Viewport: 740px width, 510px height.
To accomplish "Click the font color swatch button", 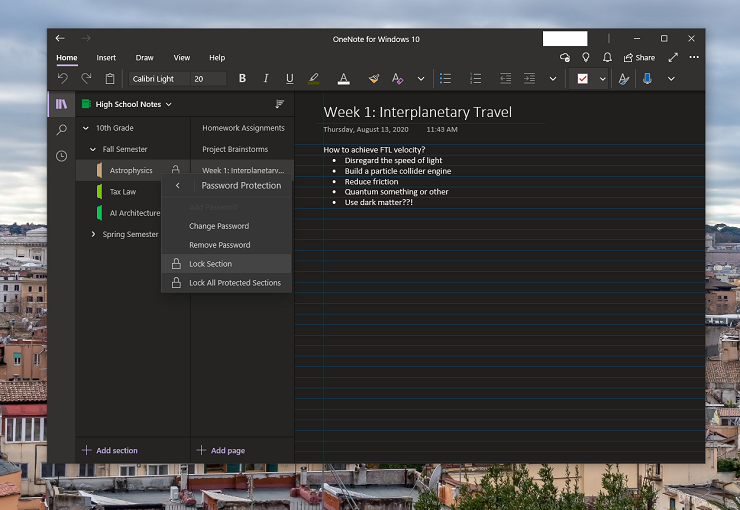I will tap(343, 78).
